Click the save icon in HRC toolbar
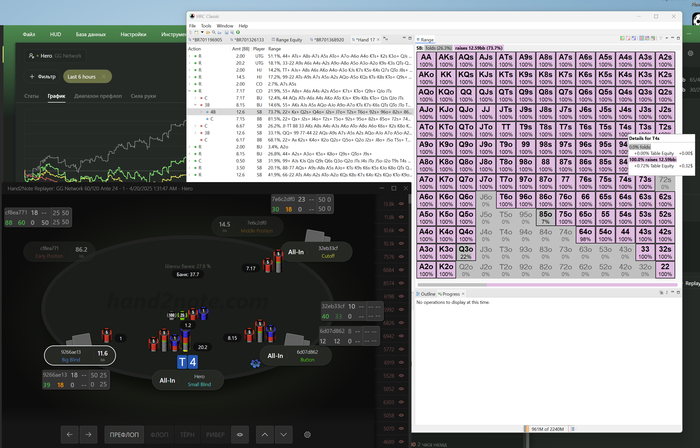Viewport: 700px width, 448px height. [x=226, y=33]
